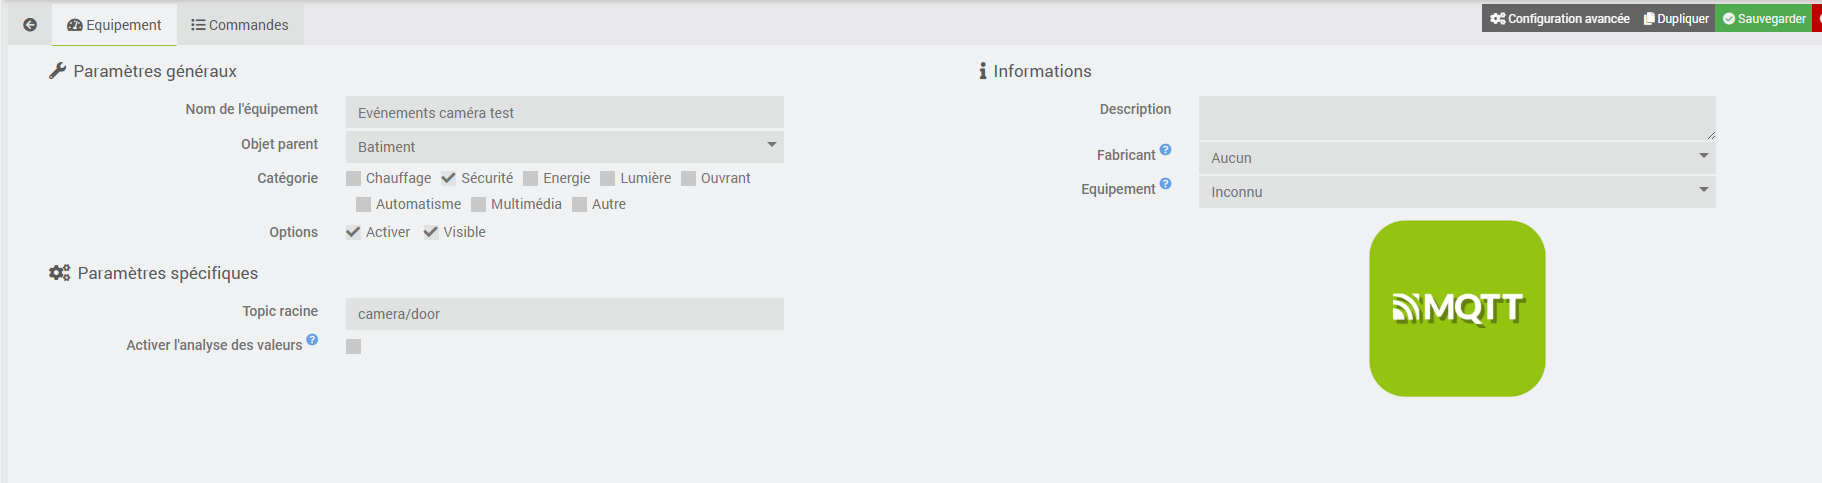
Task: Enable Activer l'analyse des valeurs checkbox
Action: (x=353, y=346)
